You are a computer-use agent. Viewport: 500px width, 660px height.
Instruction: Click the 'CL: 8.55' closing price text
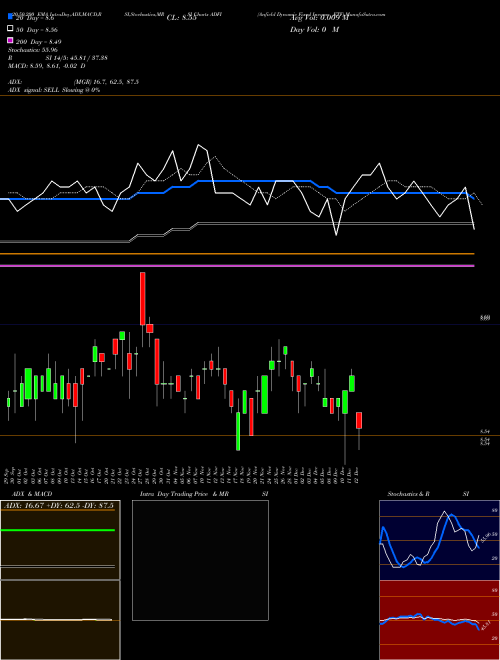coord(182,18)
